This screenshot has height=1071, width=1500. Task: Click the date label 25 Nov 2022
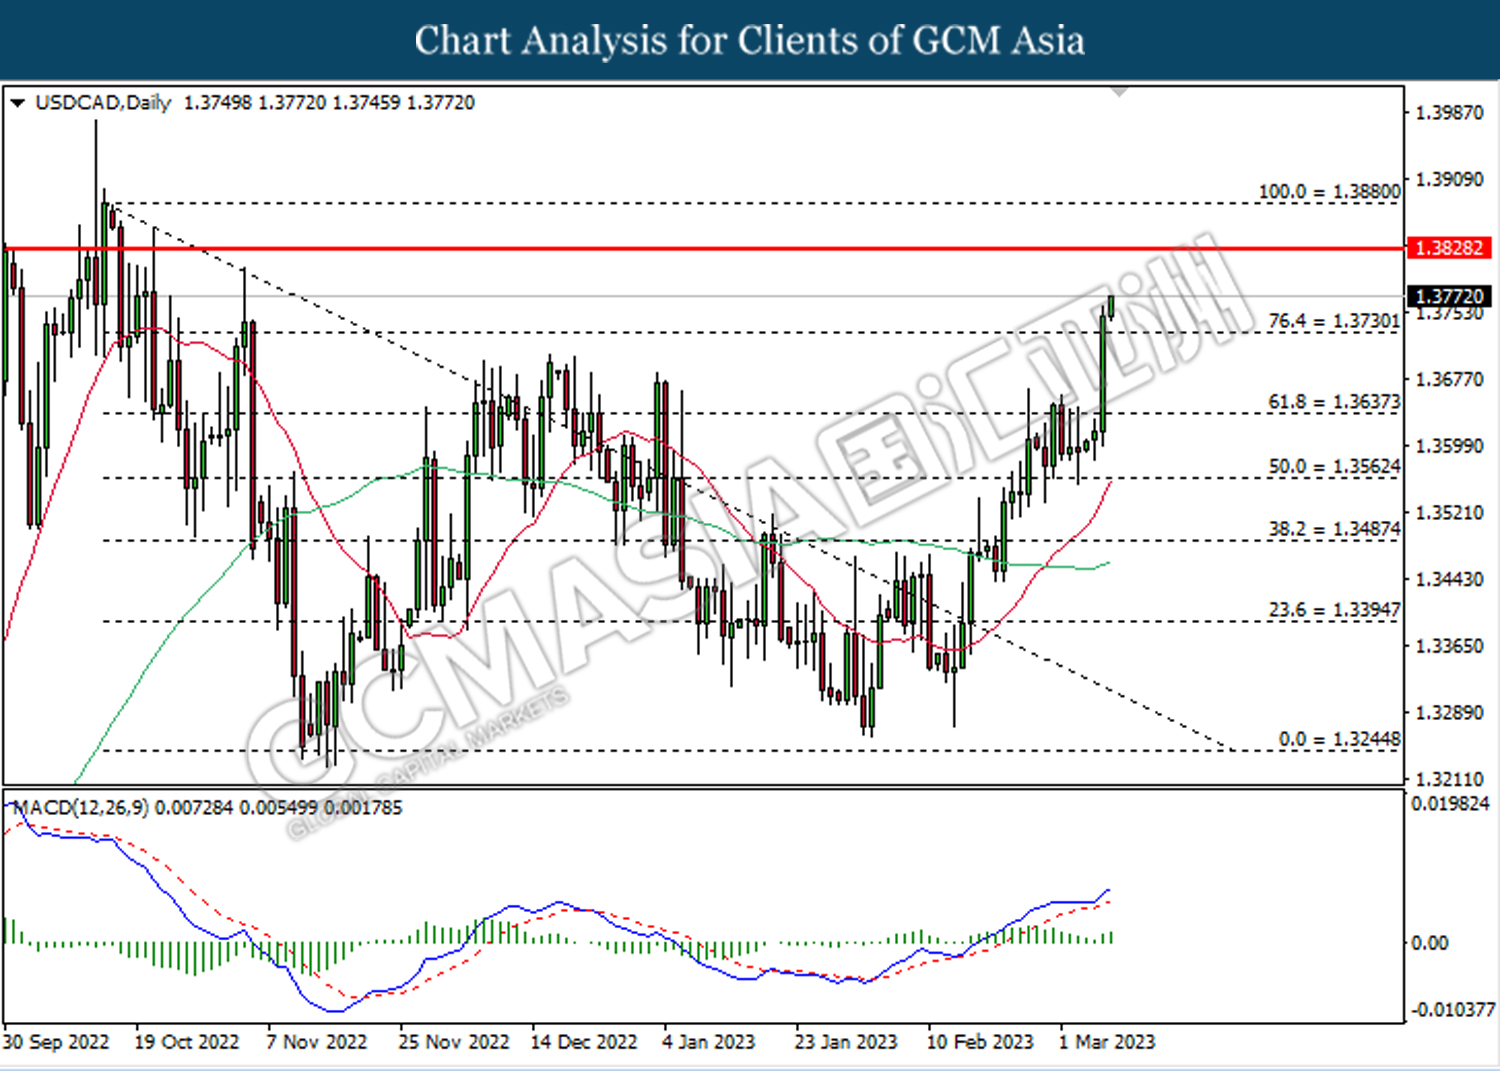[x=454, y=1042]
